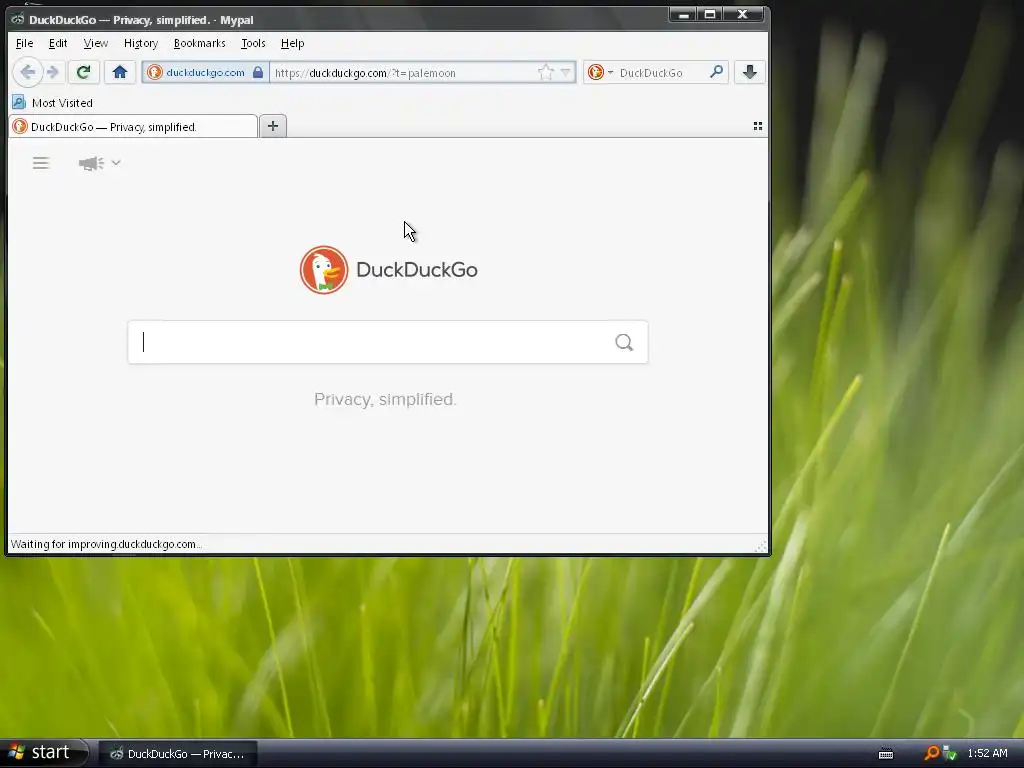
Task: Bookmark this page with the star icon
Action: click(x=545, y=72)
